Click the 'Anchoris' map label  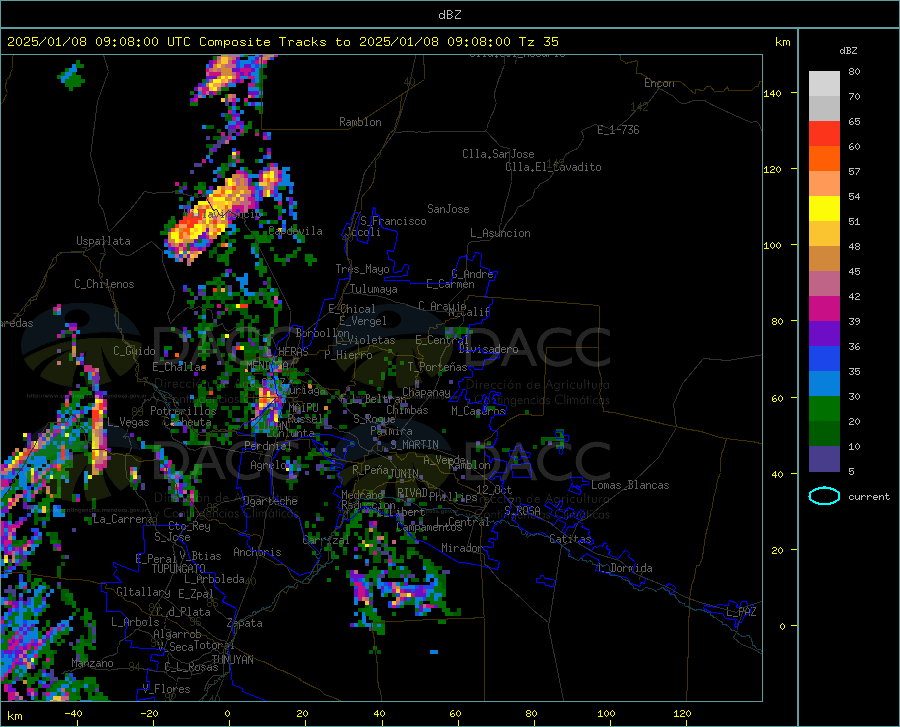pos(257,552)
